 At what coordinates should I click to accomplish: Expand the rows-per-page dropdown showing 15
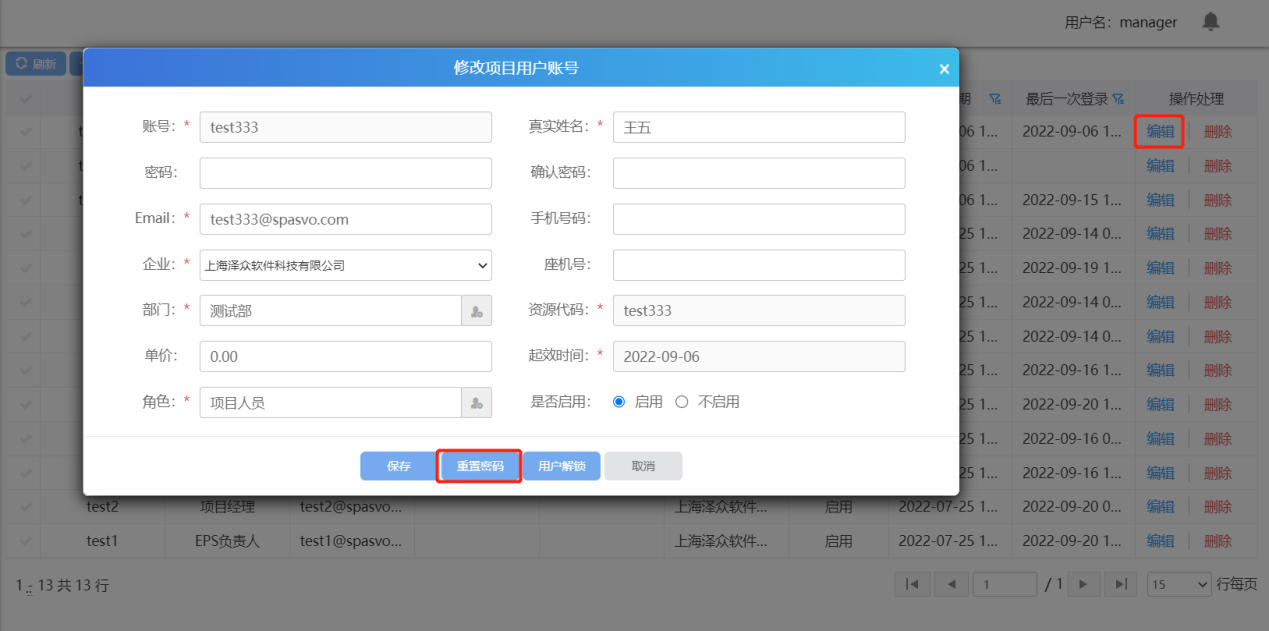1179,585
